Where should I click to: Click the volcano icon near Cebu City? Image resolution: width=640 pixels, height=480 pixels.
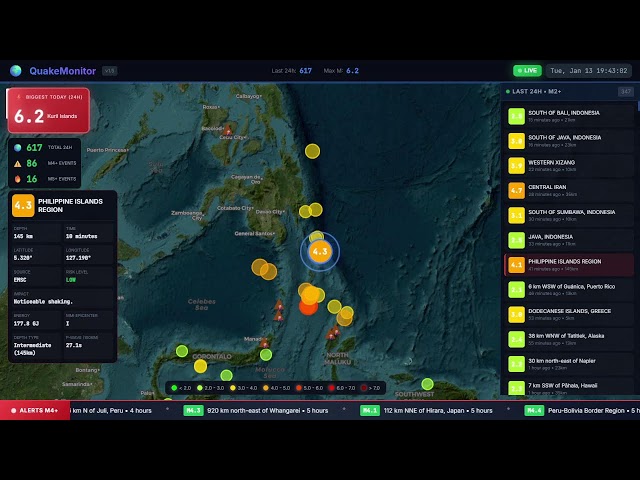(228, 130)
